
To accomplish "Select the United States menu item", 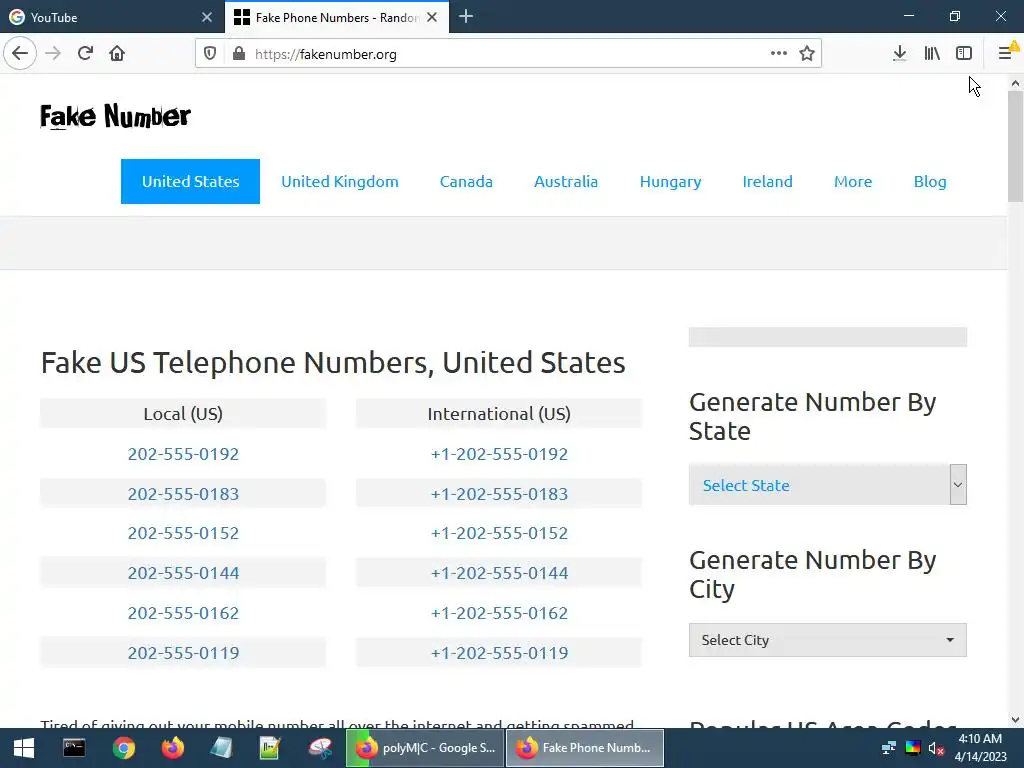I will click(190, 182).
